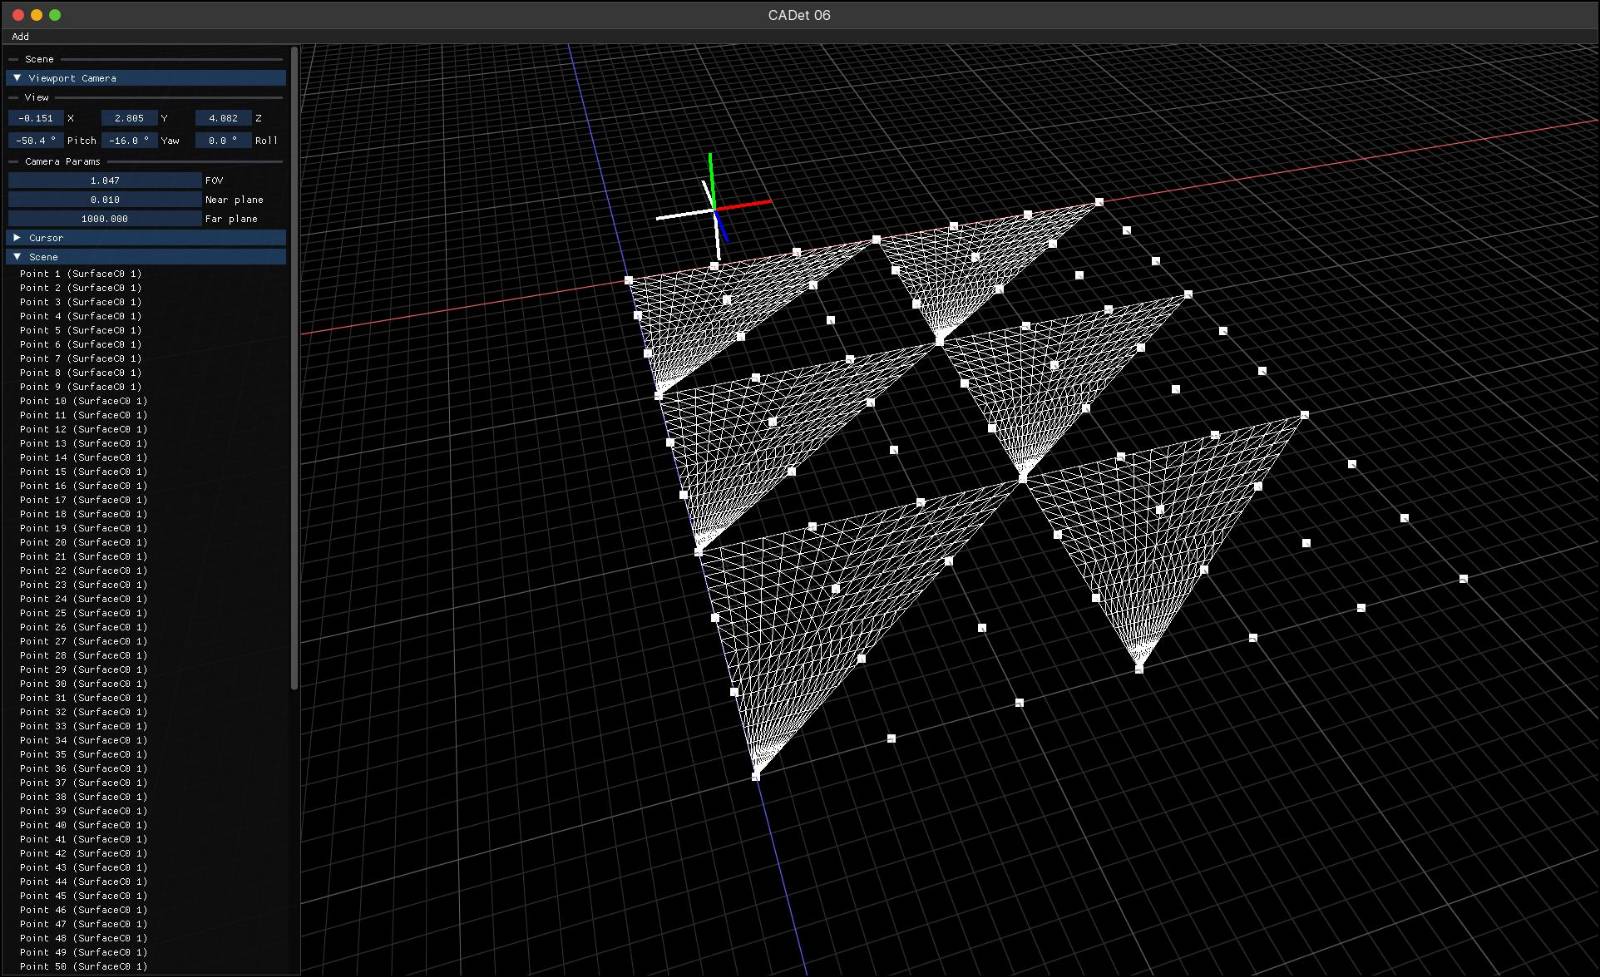This screenshot has height=977, width=1600.
Task: Click the Pitch angle field
Action: [36, 141]
